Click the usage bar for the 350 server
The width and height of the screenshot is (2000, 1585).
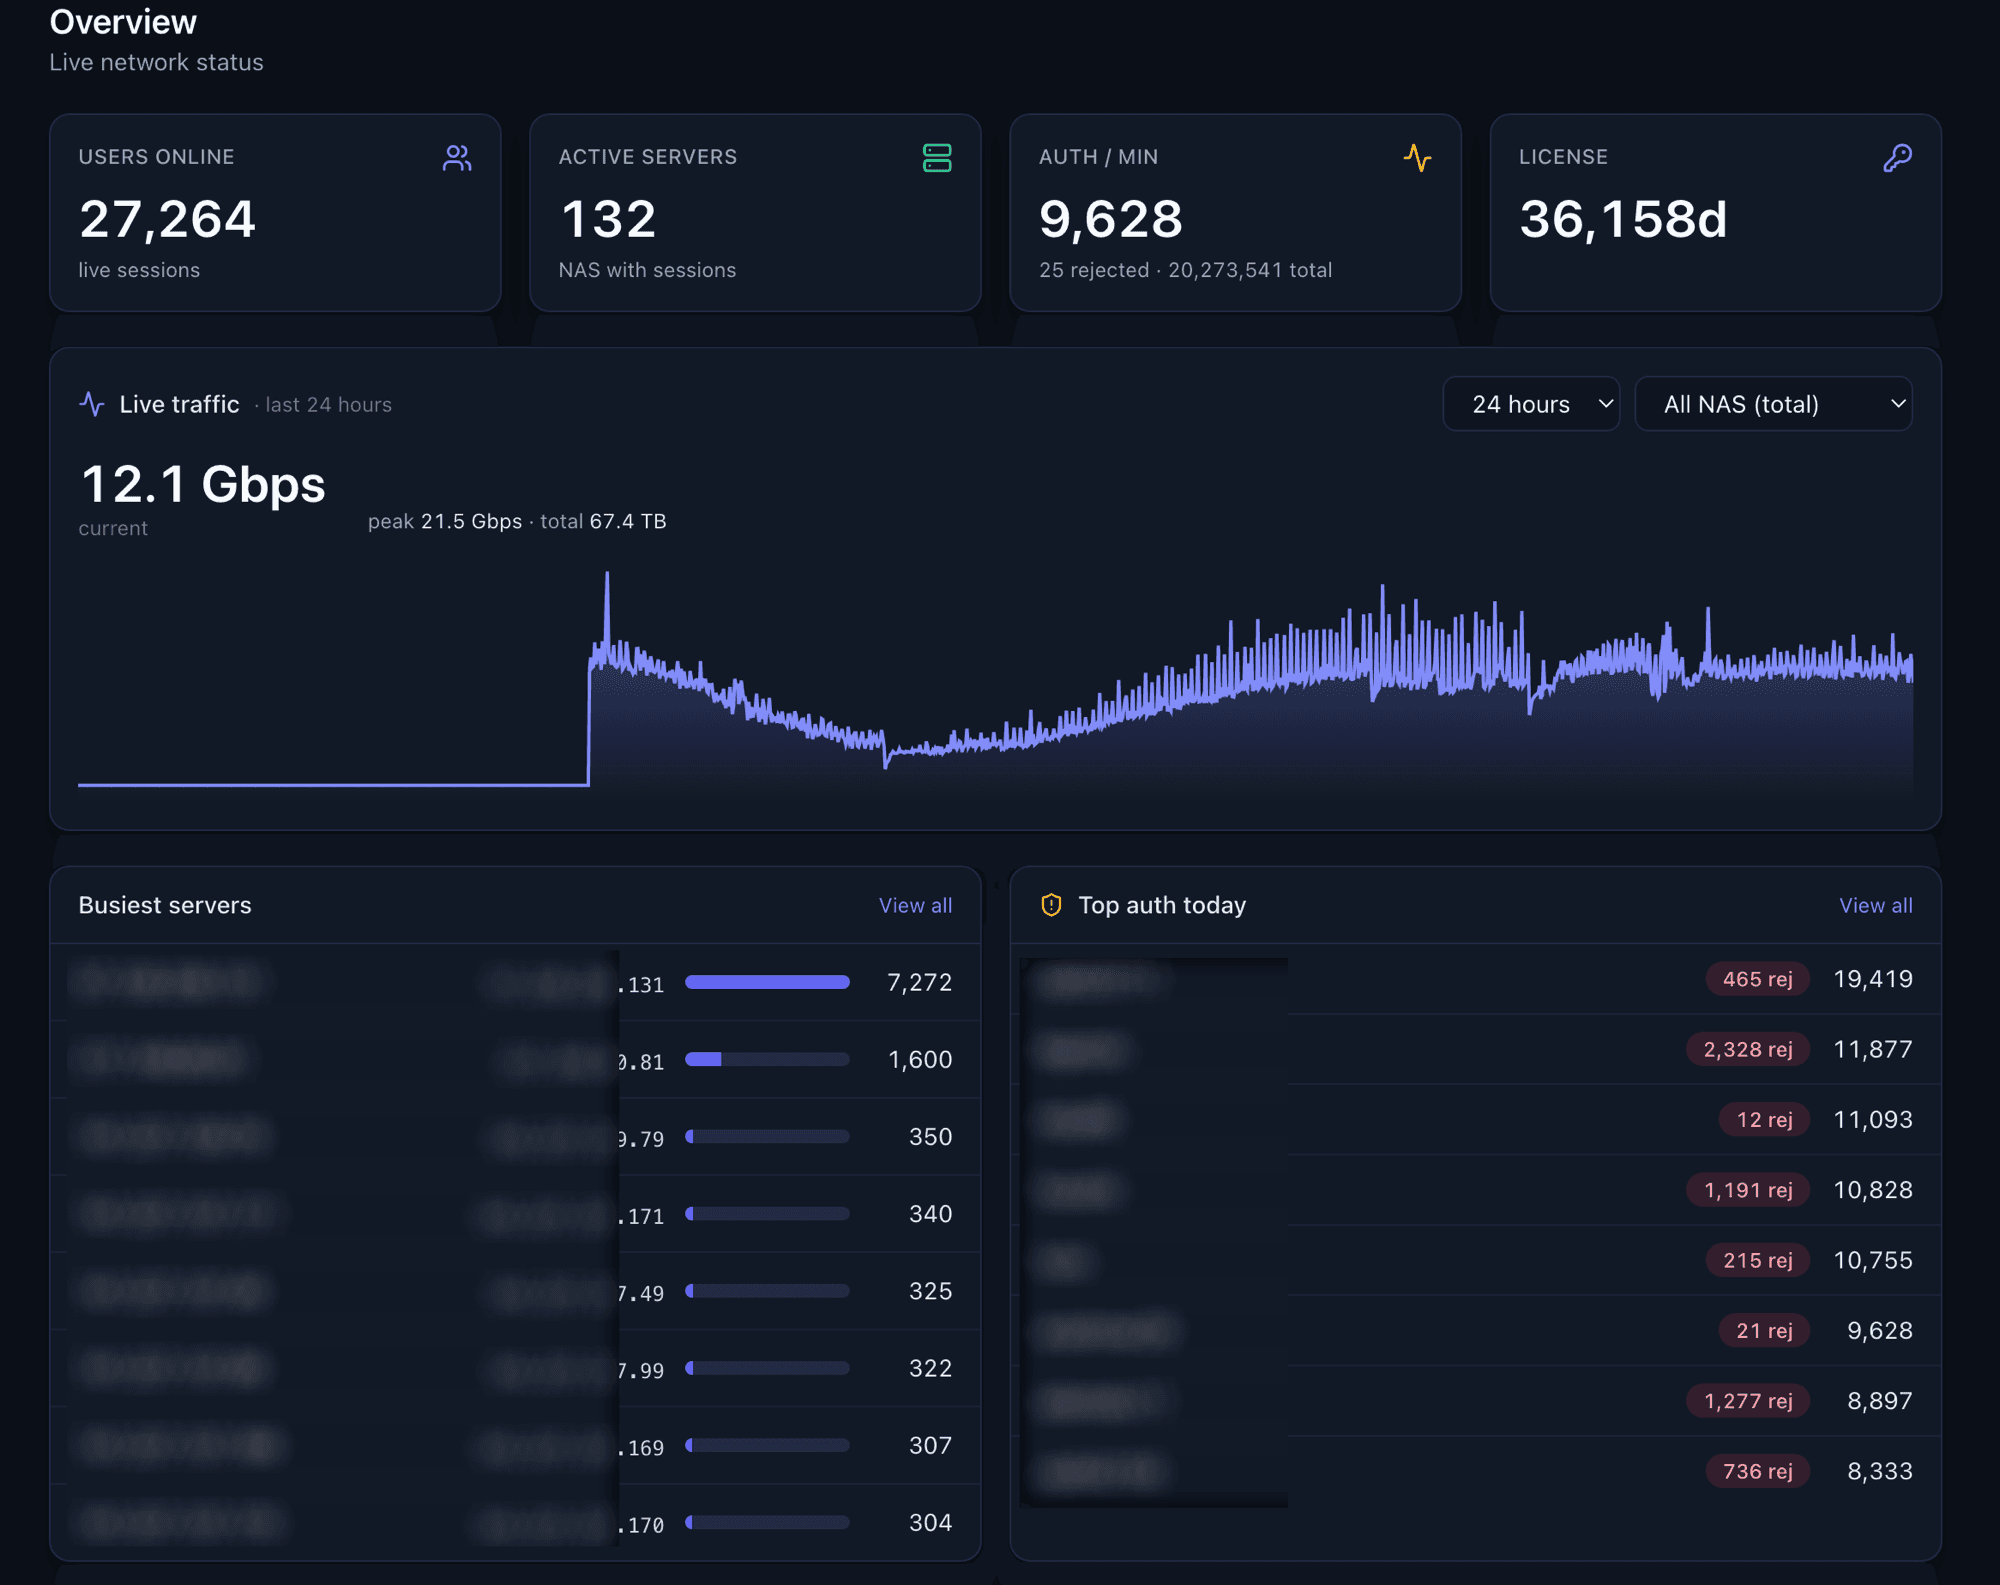click(x=767, y=1136)
